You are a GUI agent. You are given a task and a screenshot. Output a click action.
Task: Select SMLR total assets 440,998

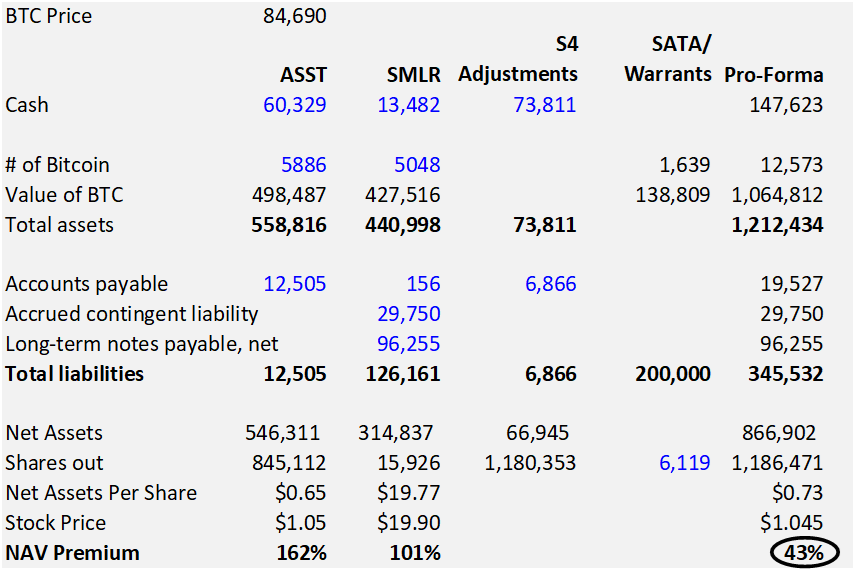402,225
